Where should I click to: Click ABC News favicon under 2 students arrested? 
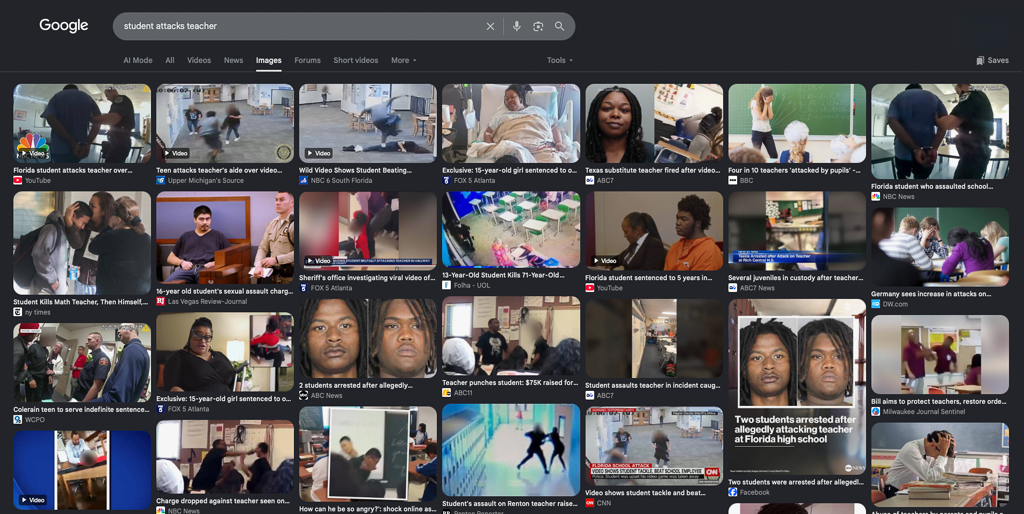[x=304, y=395]
